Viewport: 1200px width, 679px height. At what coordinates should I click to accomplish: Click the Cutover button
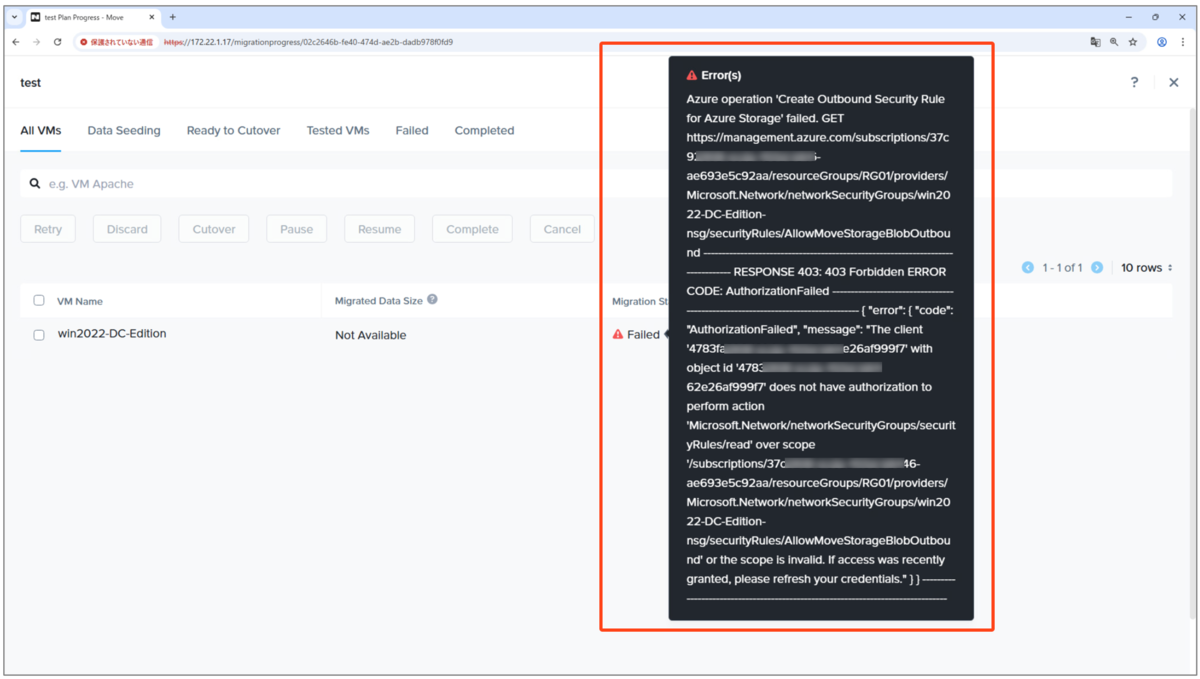pos(214,229)
